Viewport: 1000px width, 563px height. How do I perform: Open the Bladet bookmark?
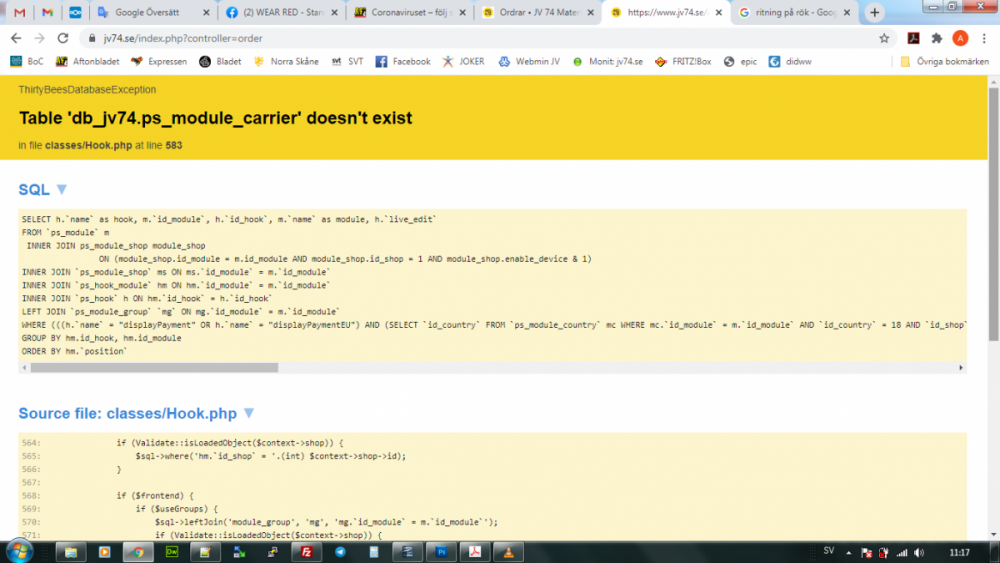pyautogui.click(x=220, y=62)
